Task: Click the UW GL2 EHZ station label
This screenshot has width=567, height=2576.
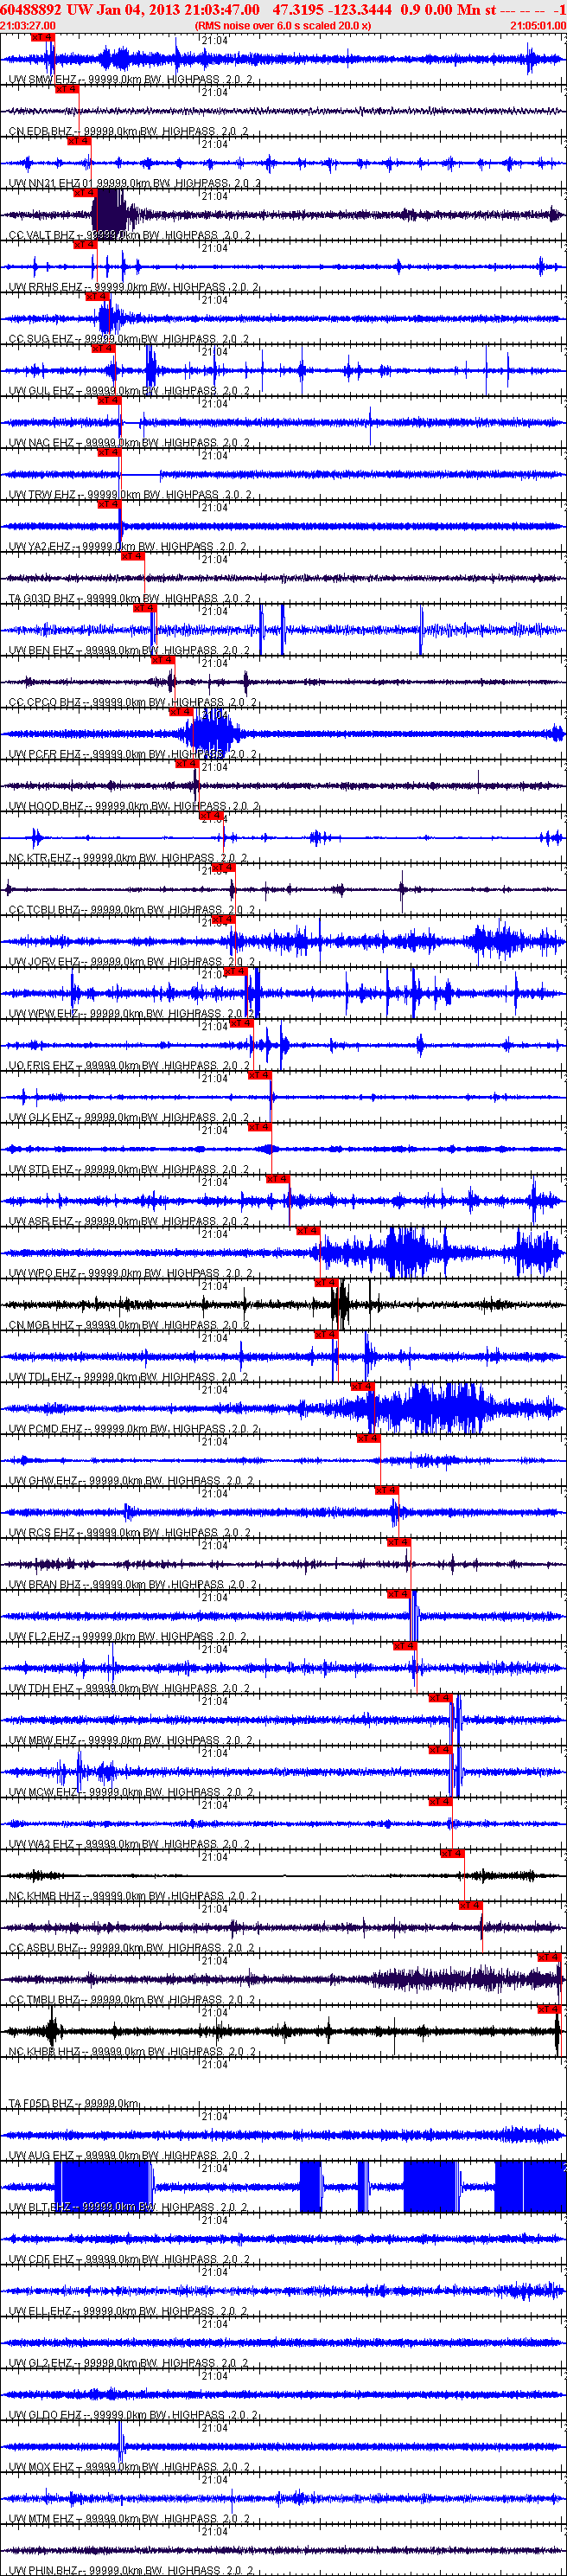Action: (39, 2364)
